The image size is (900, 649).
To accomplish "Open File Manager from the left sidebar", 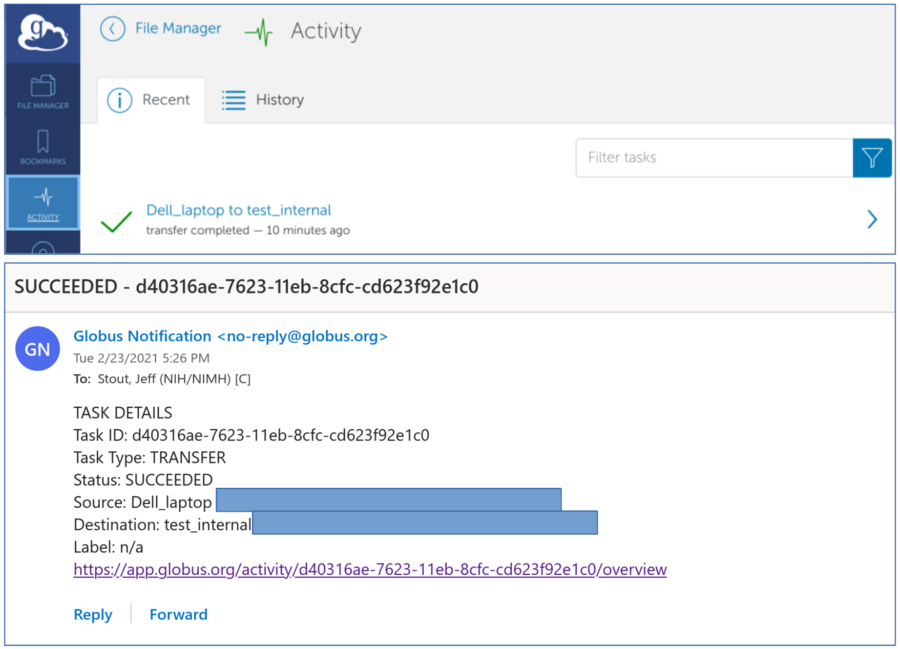I will click(x=42, y=92).
